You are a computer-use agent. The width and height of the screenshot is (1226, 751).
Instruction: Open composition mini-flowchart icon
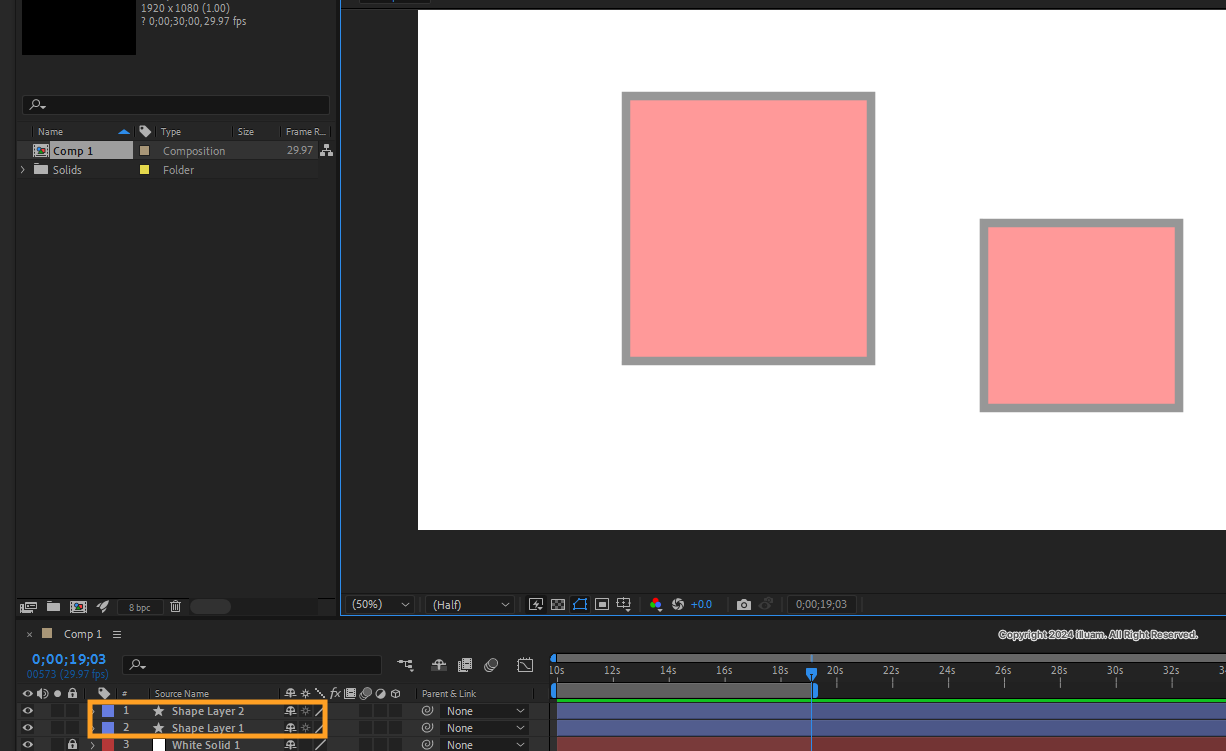[x=405, y=665]
